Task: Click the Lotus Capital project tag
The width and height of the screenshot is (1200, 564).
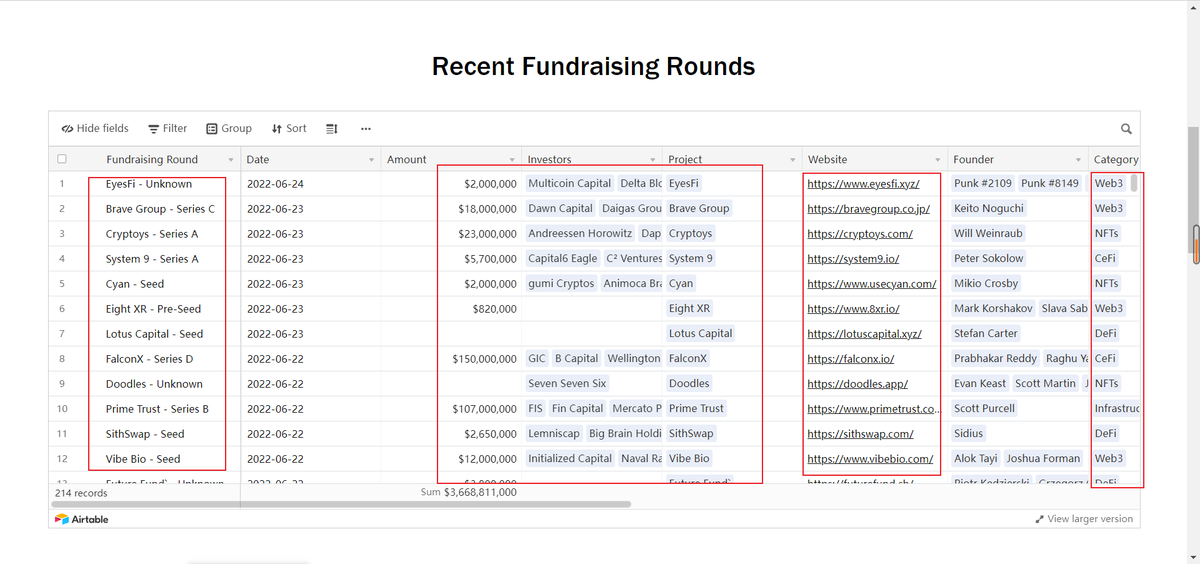Action: point(701,334)
